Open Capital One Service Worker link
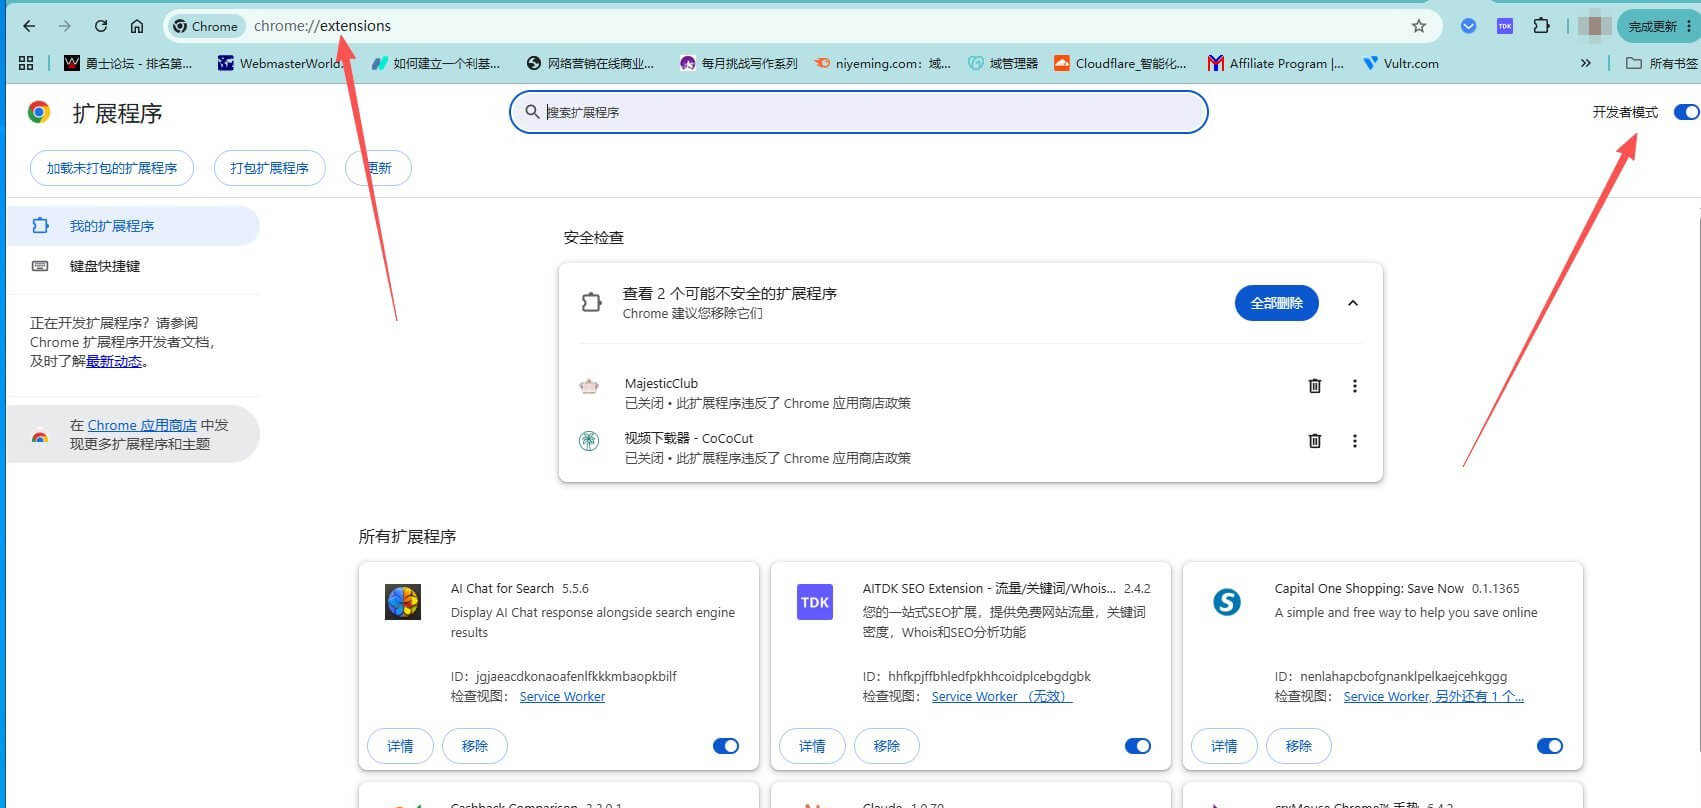1701x808 pixels. (x=1433, y=697)
